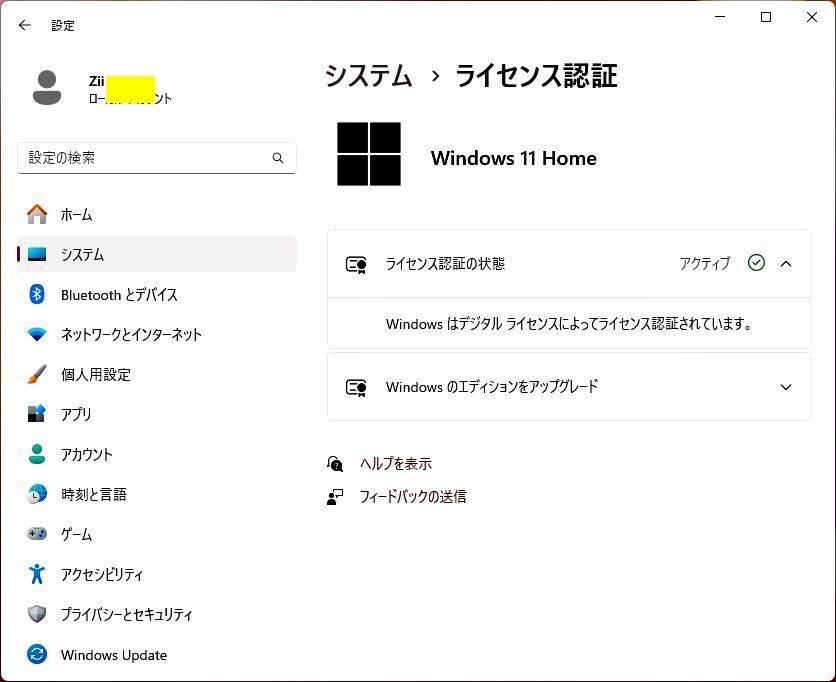Click the ヘルプを表示 link

click(394, 463)
